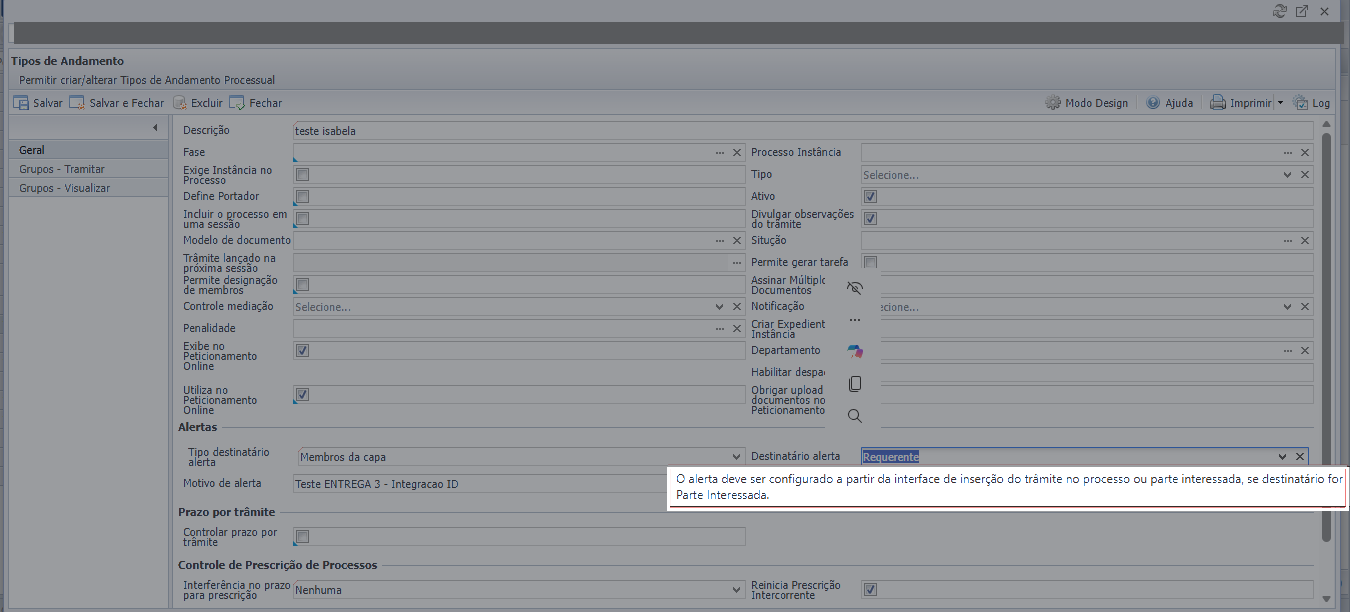This screenshot has height=612, width=1350.
Task: Click the Salvar save icon
Action: pyautogui.click(x=20, y=102)
